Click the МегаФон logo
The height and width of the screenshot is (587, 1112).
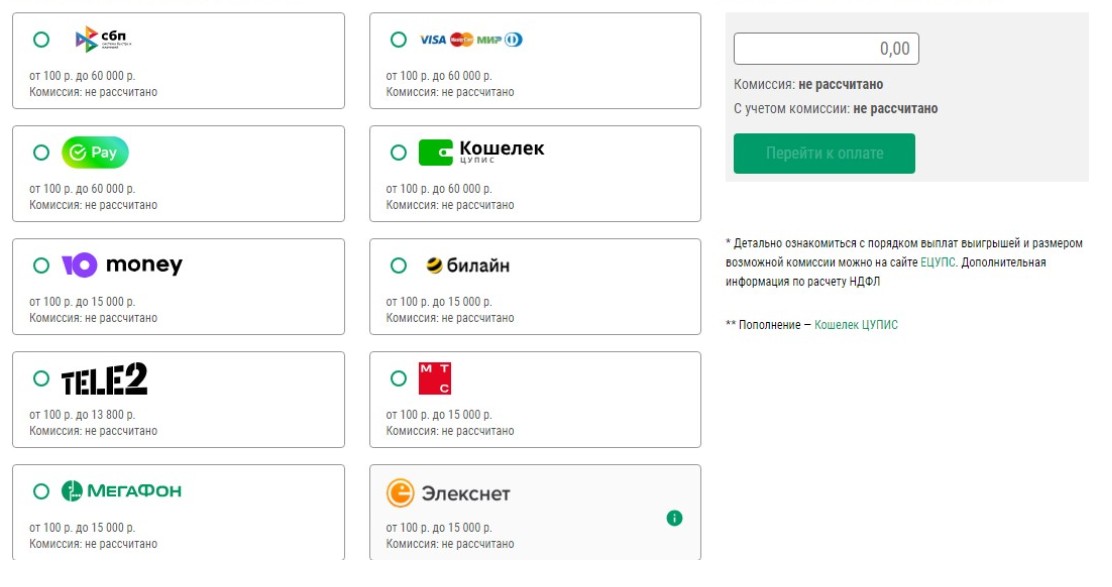tap(120, 491)
